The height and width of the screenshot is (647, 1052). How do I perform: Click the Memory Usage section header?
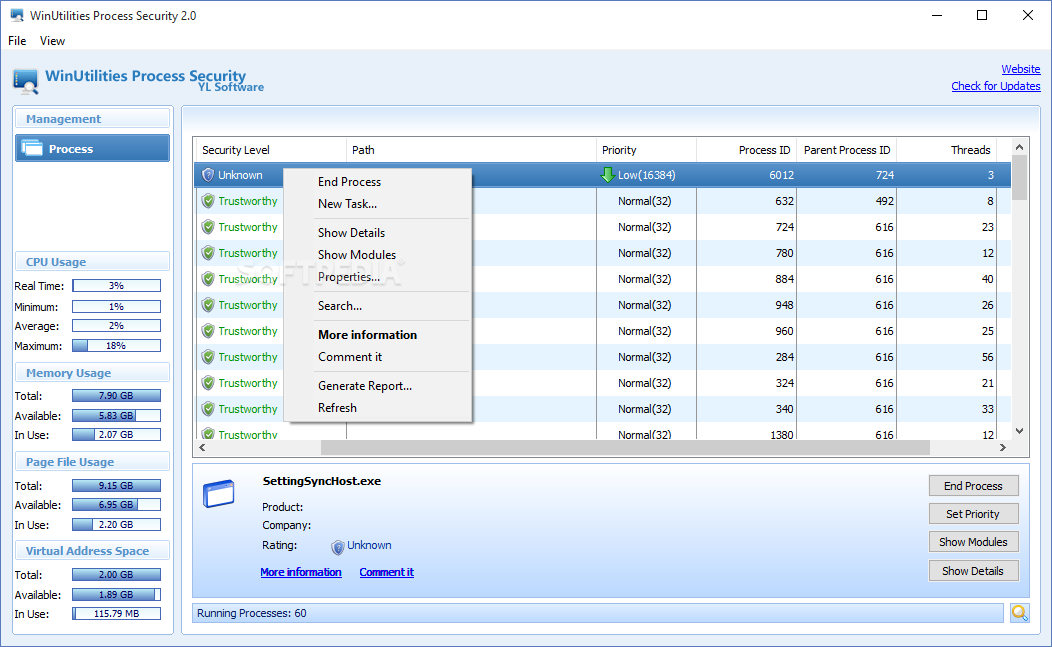(93, 372)
